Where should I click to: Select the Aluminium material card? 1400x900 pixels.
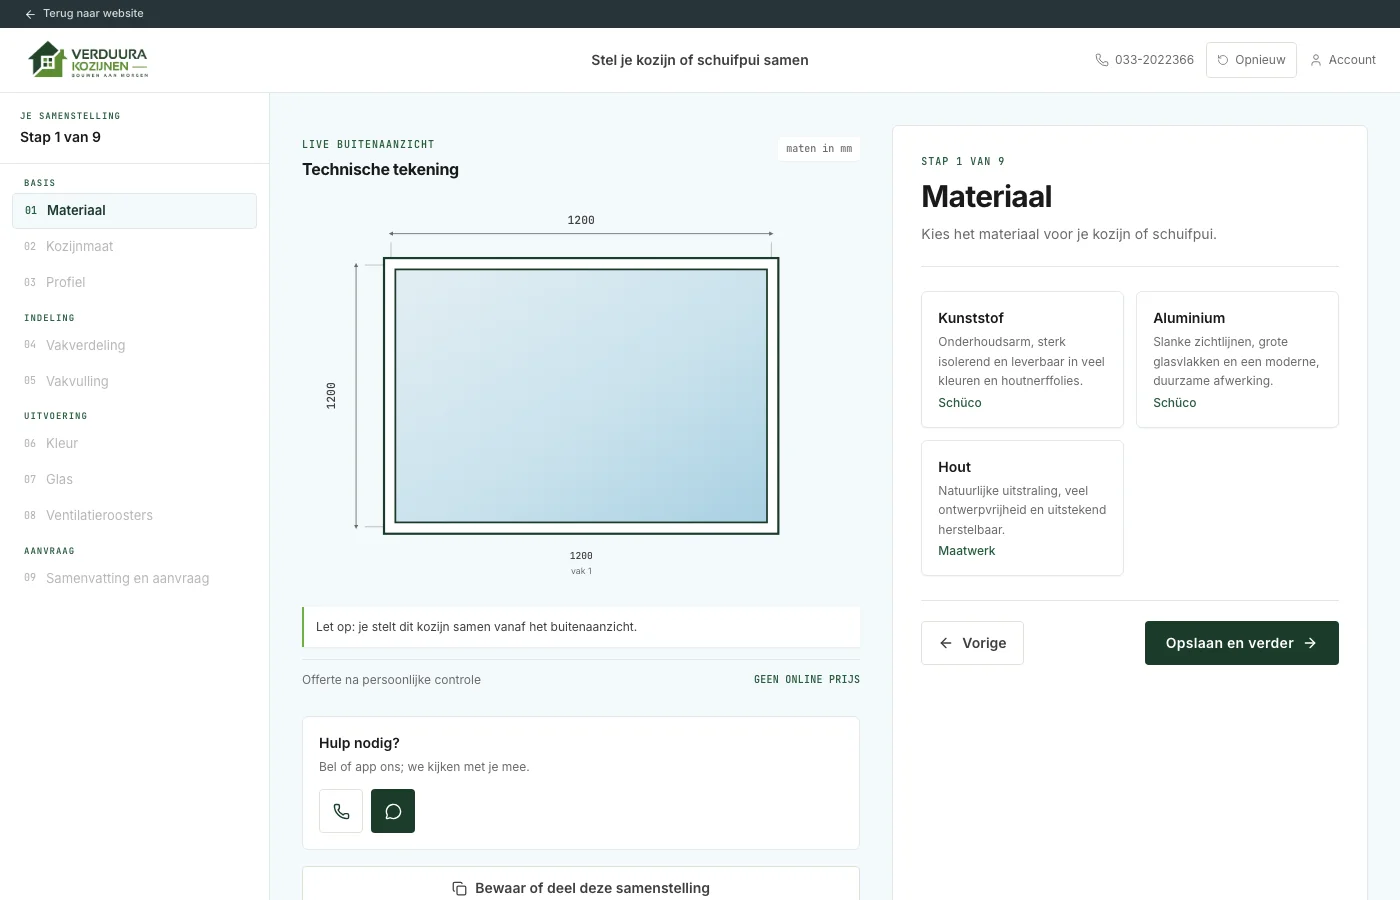click(1237, 360)
